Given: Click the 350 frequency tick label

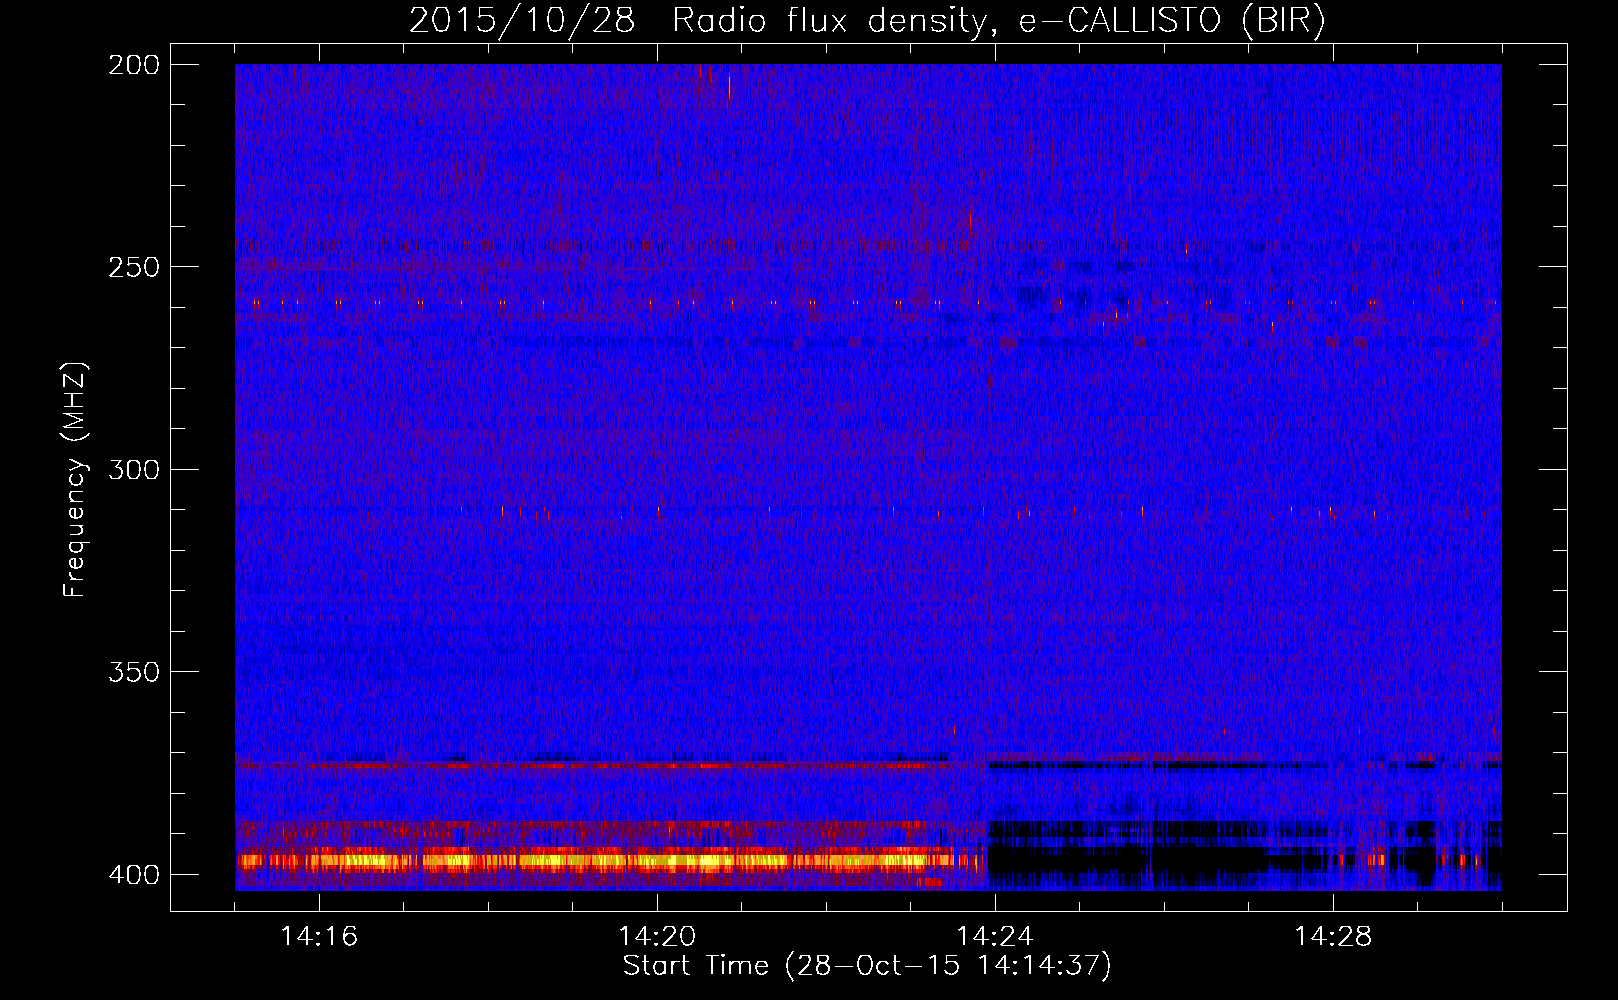Looking at the screenshot, I should (x=133, y=672).
